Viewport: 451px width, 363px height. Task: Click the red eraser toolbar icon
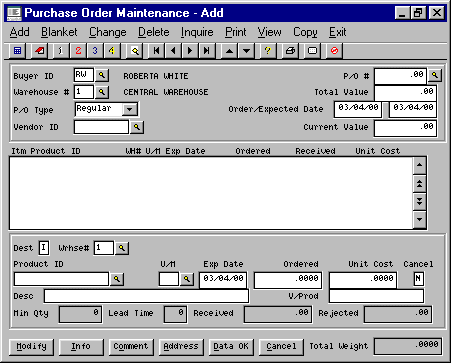point(40,51)
